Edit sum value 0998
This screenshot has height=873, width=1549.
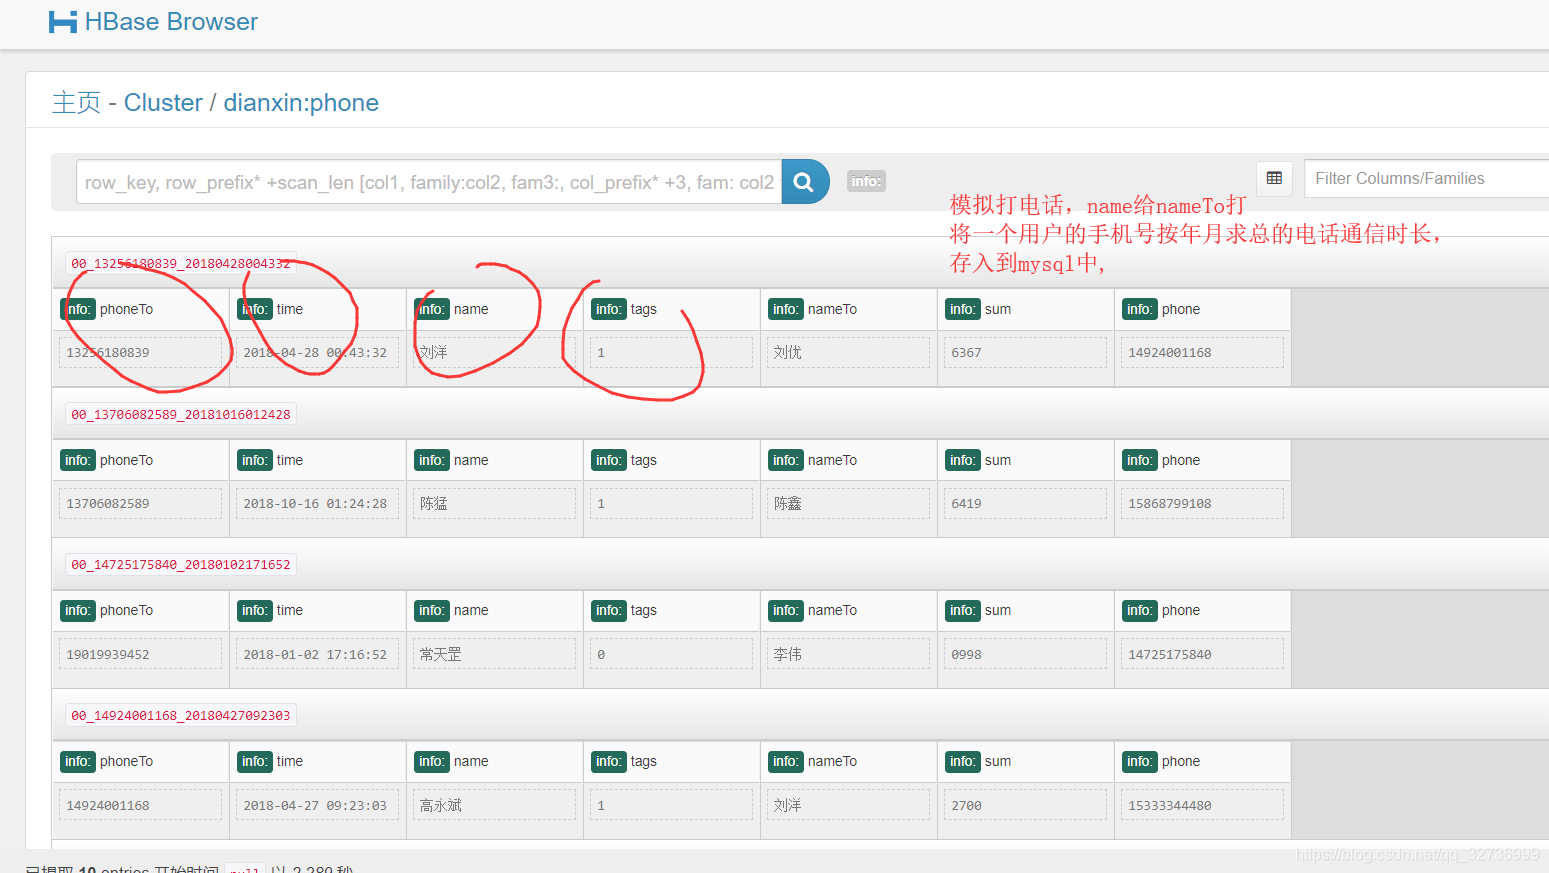pyautogui.click(x=1026, y=654)
